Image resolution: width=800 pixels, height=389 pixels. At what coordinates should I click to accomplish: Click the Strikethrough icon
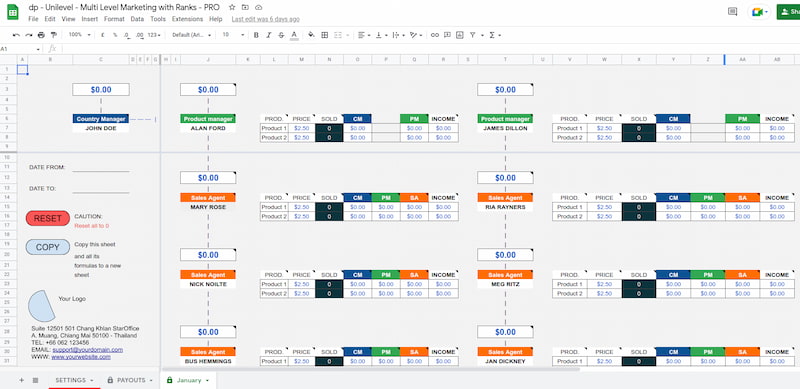[281, 35]
